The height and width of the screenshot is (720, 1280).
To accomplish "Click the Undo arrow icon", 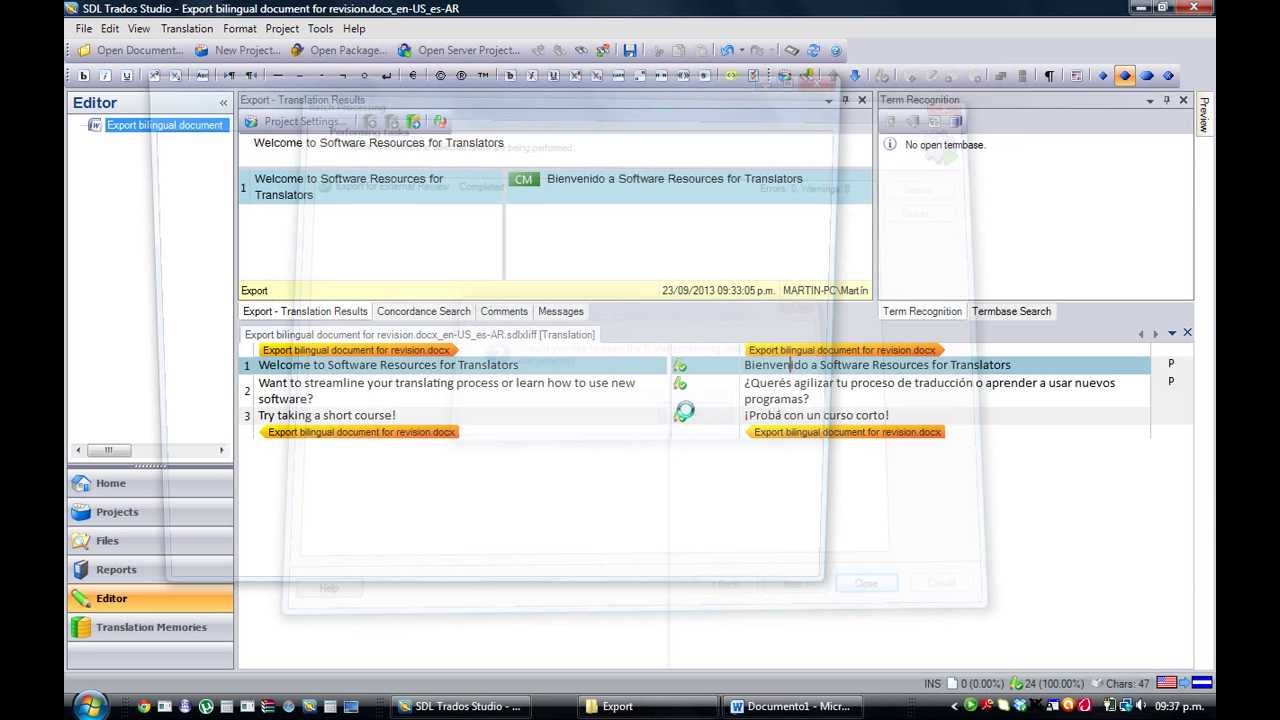I will [x=727, y=50].
